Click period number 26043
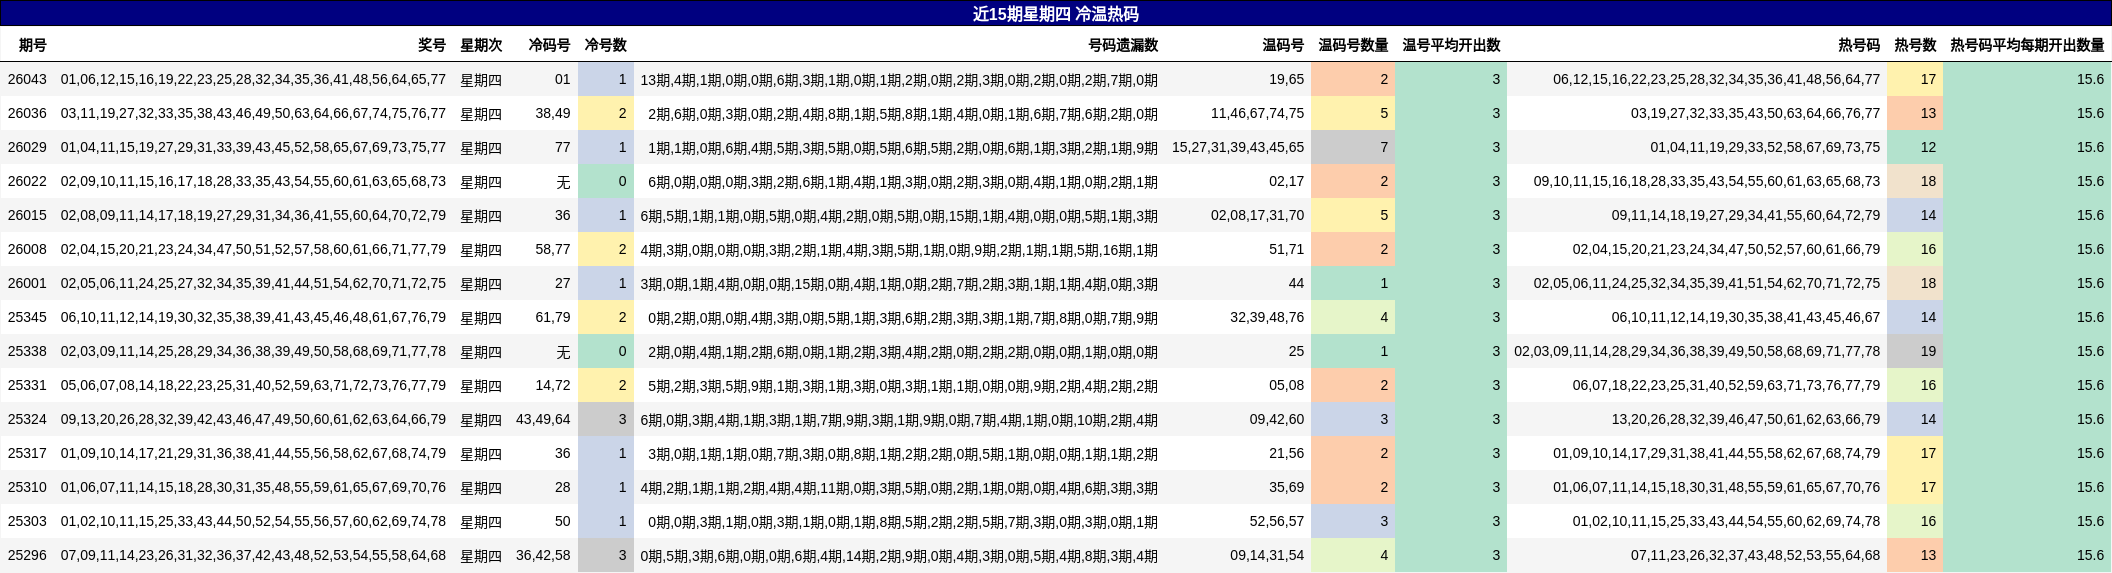This screenshot has height=573, width=2112. 27,79
